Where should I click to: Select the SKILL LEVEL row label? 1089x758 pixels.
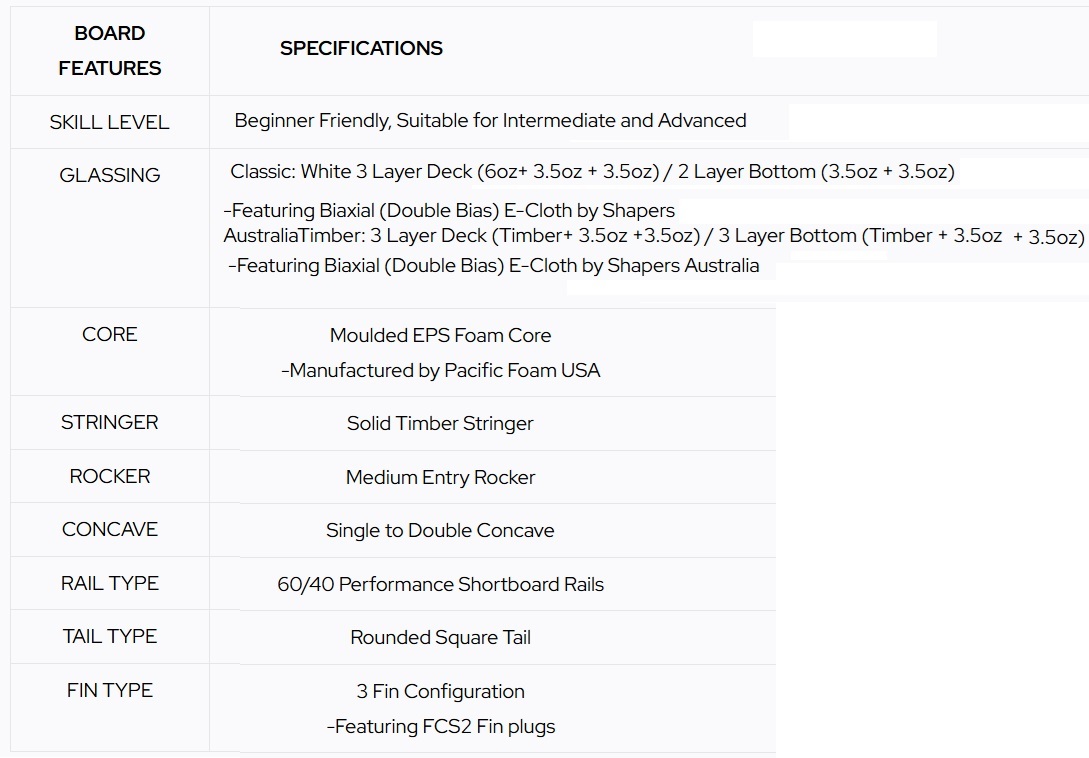(x=109, y=122)
